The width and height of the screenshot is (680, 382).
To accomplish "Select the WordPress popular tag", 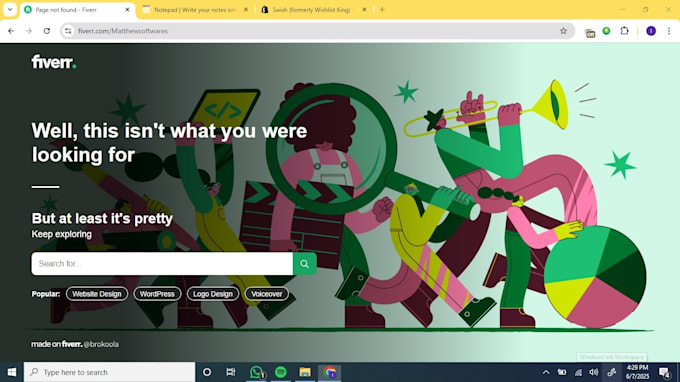I will coord(157,294).
